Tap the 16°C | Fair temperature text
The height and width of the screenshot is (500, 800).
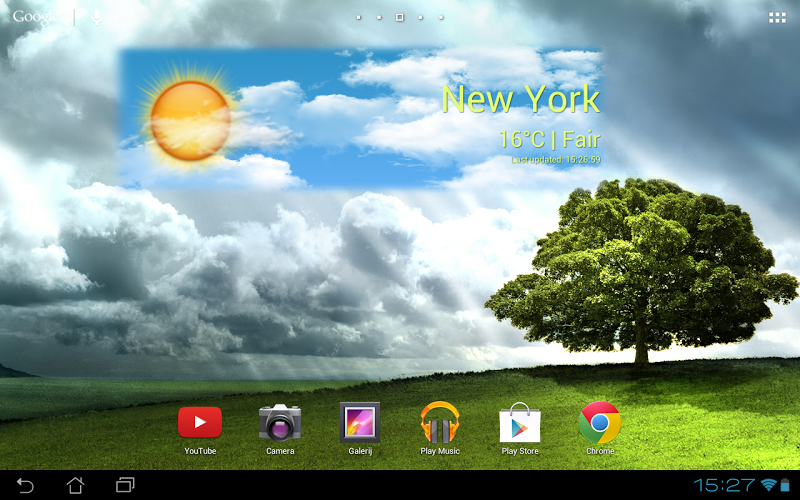coord(549,139)
